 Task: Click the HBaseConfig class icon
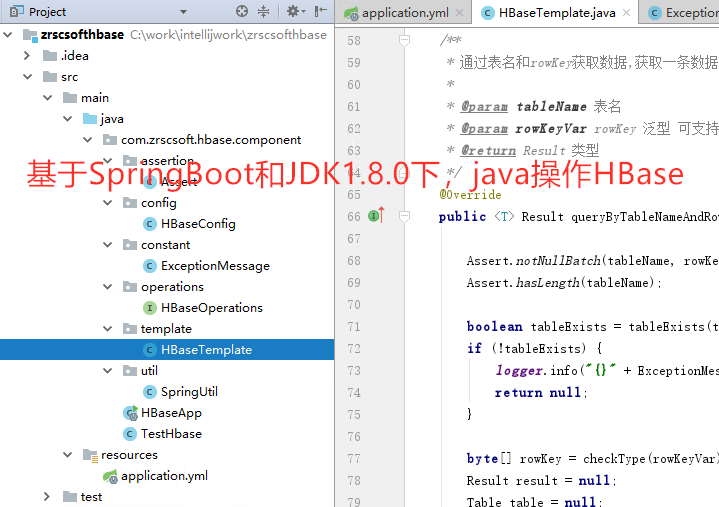(149, 224)
